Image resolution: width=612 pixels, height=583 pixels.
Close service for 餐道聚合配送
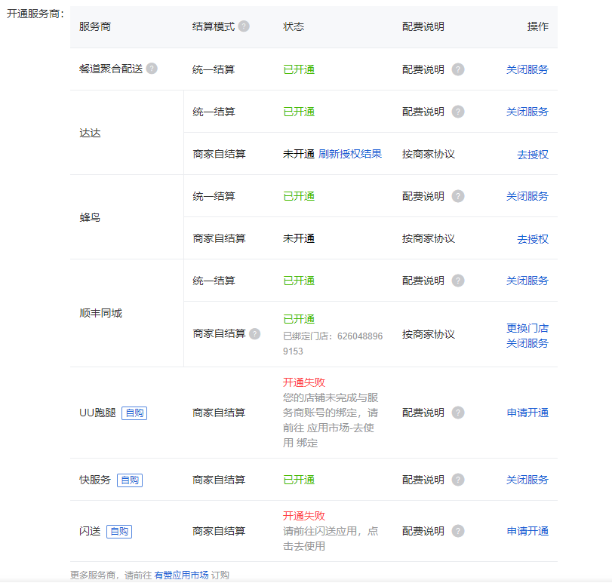[527, 69]
